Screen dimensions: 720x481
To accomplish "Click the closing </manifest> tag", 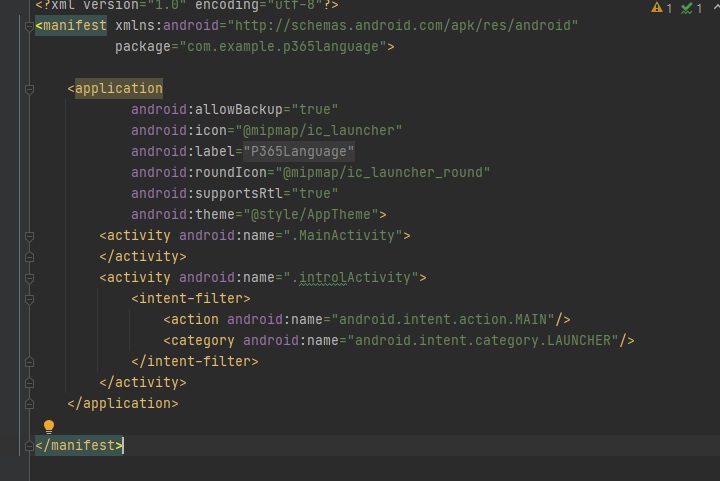I will pos(79,445).
